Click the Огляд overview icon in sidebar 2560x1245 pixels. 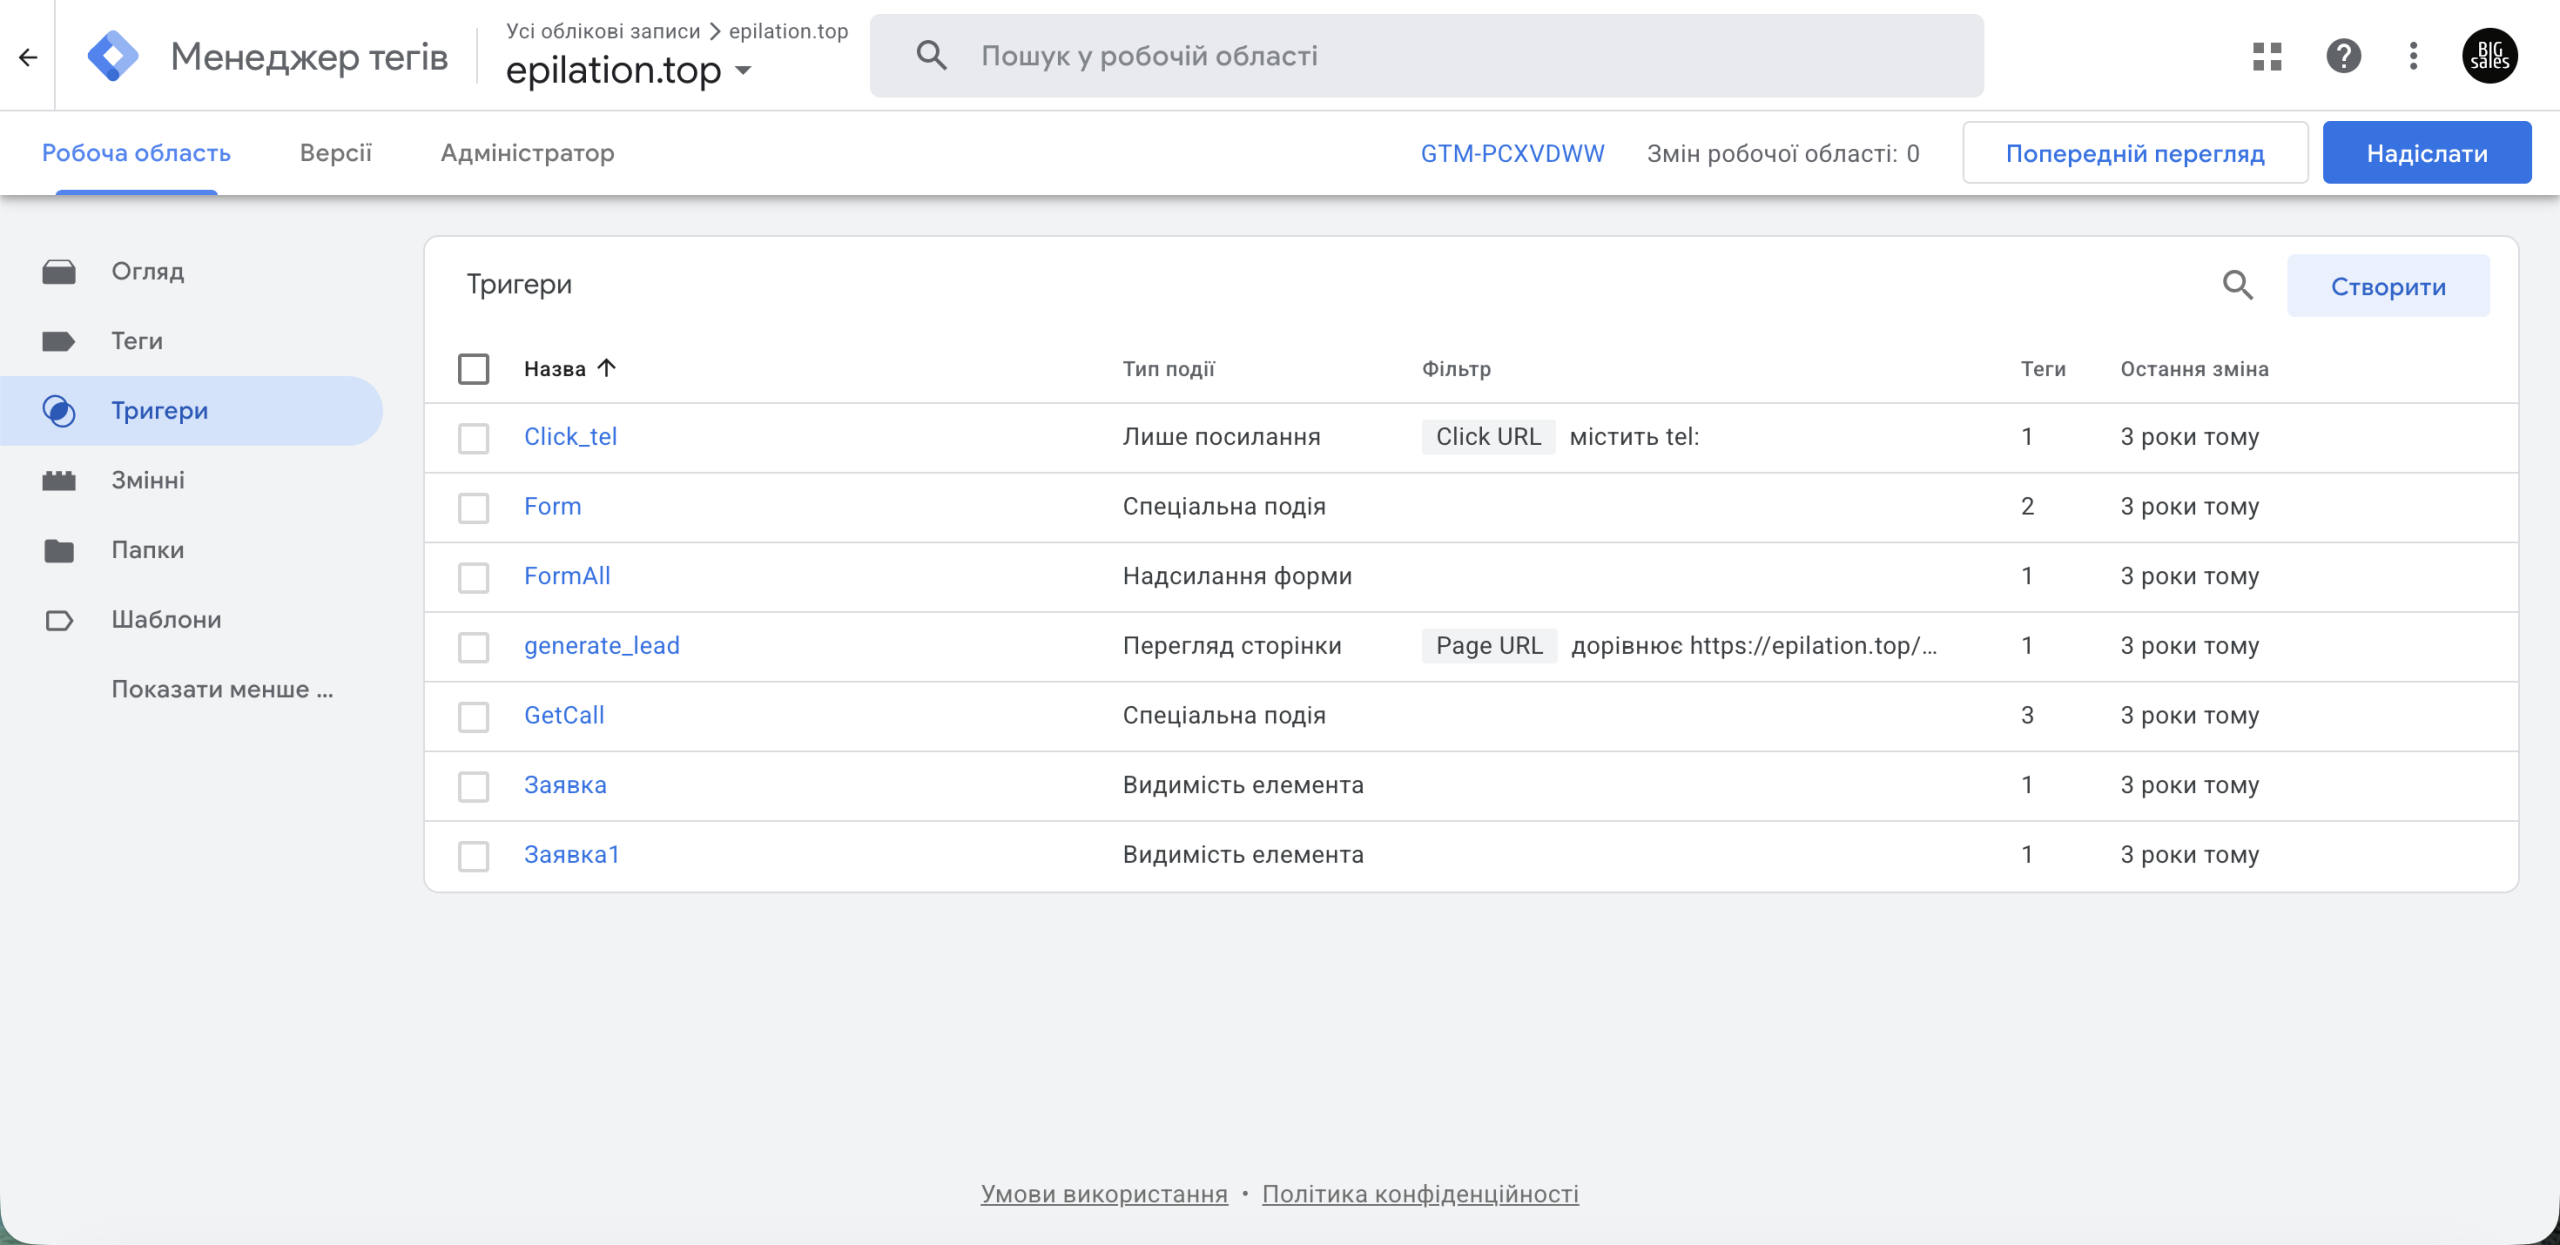[59, 272]
